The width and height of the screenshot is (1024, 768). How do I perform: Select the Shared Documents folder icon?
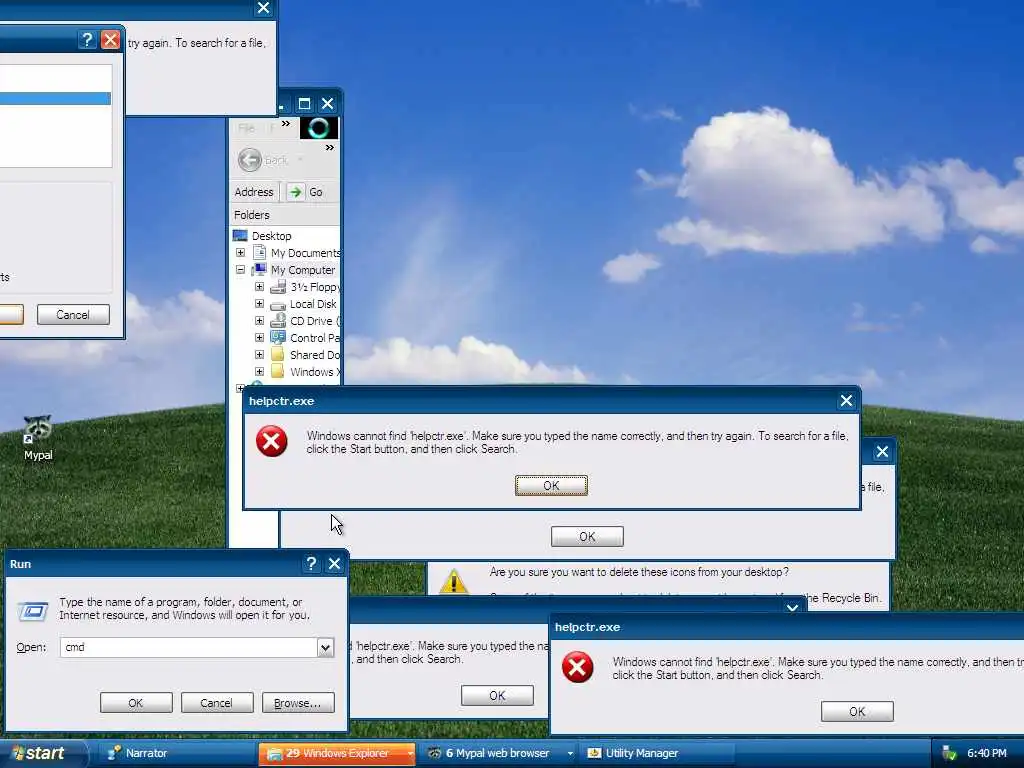[x=278, y=355]
